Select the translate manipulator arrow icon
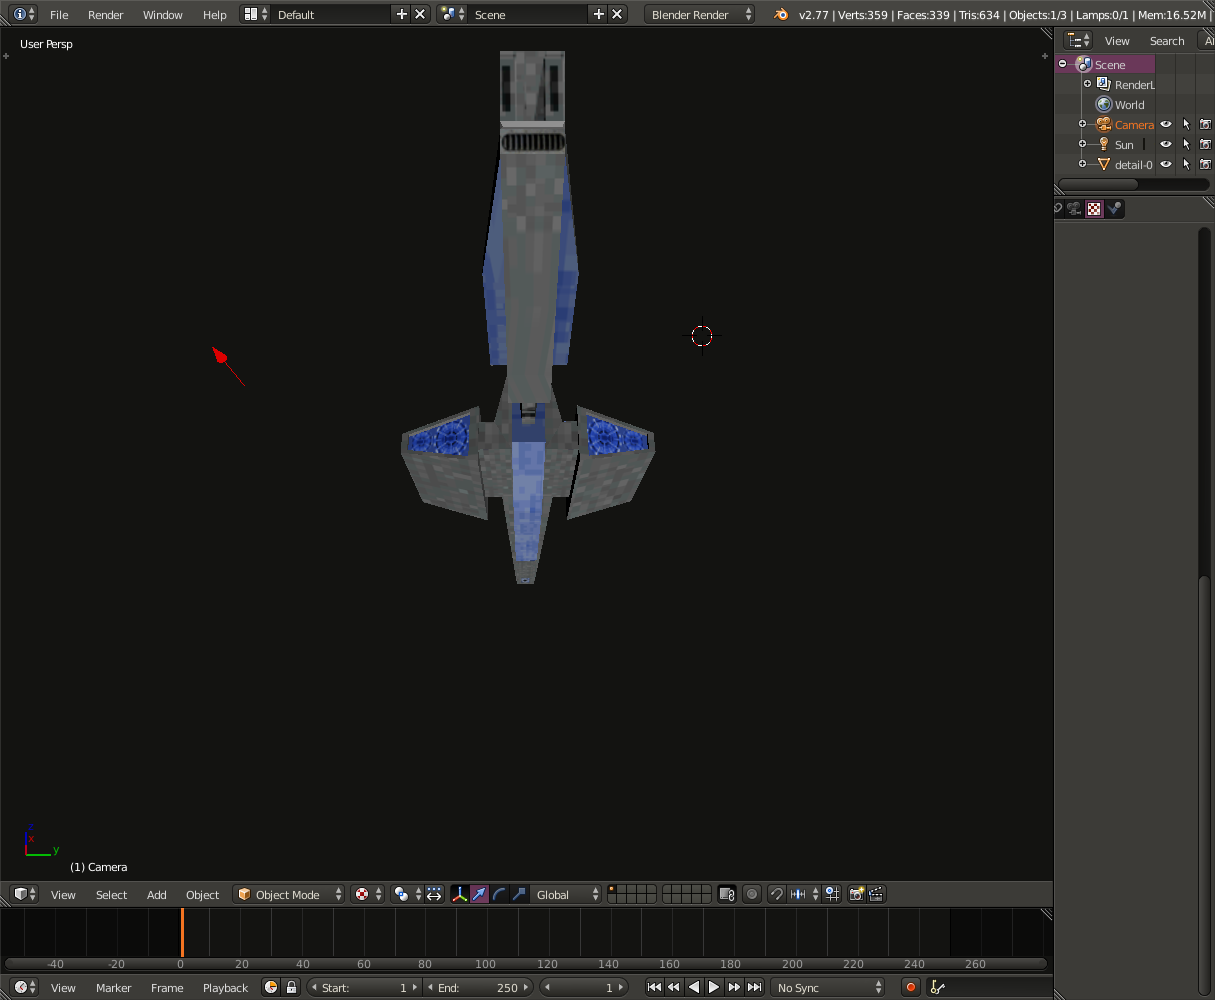1215x1000 pixels. tap(479, 894)
